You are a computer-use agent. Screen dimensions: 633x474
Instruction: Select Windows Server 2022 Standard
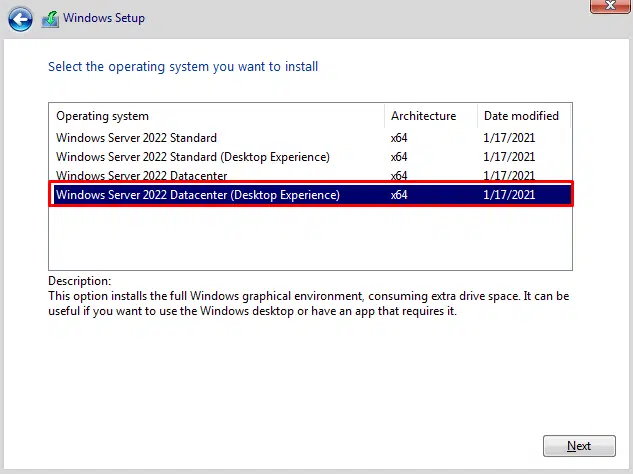pos(136,138)
